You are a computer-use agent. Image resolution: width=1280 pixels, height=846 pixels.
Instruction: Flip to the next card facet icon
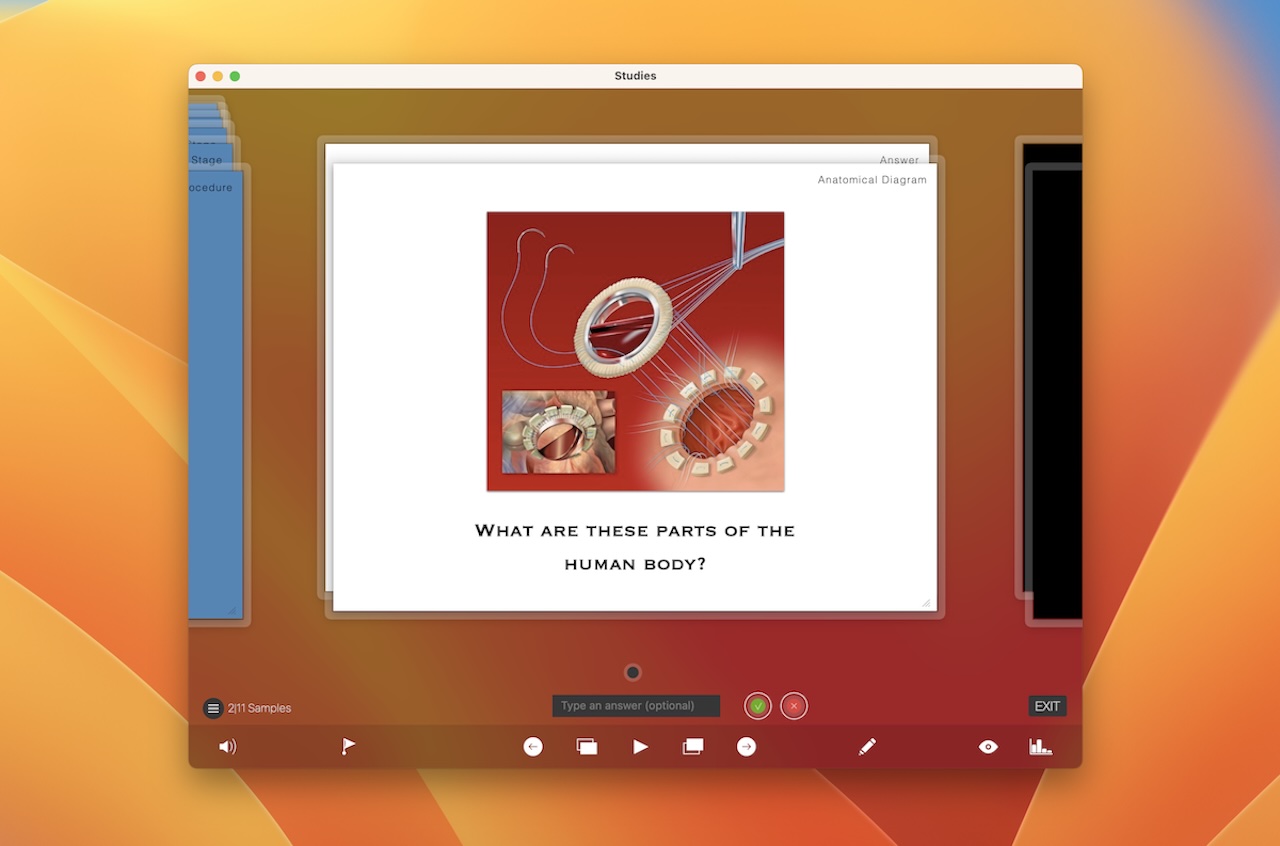coord(693,746)
